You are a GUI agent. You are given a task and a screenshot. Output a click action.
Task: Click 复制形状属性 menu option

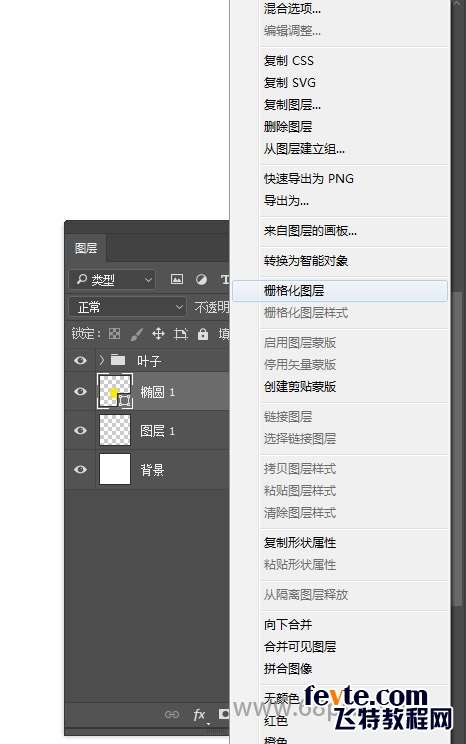pos(300,543)
